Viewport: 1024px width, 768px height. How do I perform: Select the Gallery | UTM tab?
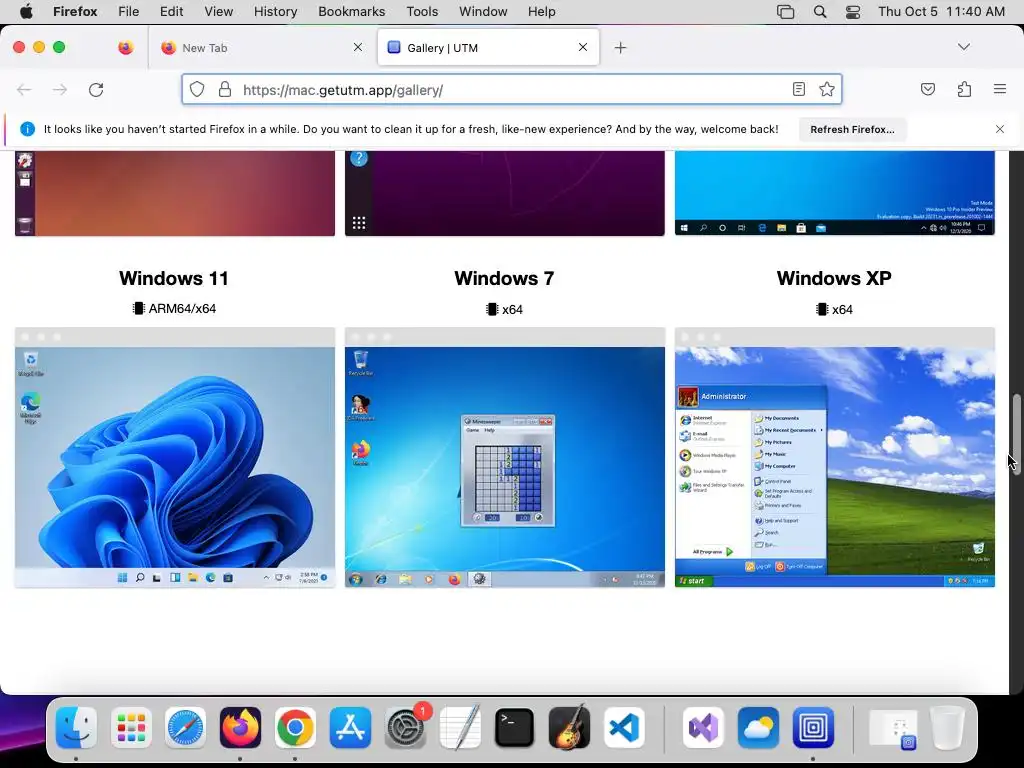tap(488, 48)
